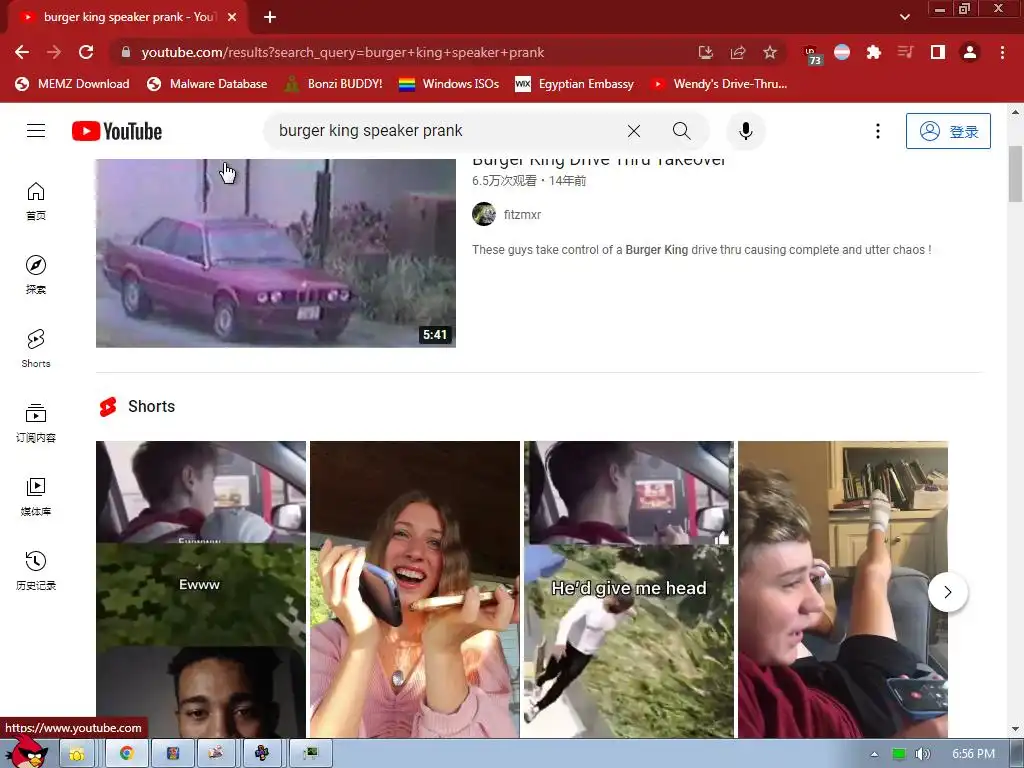Open 历史记录 History in sidebar
The image size is (1024, 768).
tap(36, 571)
